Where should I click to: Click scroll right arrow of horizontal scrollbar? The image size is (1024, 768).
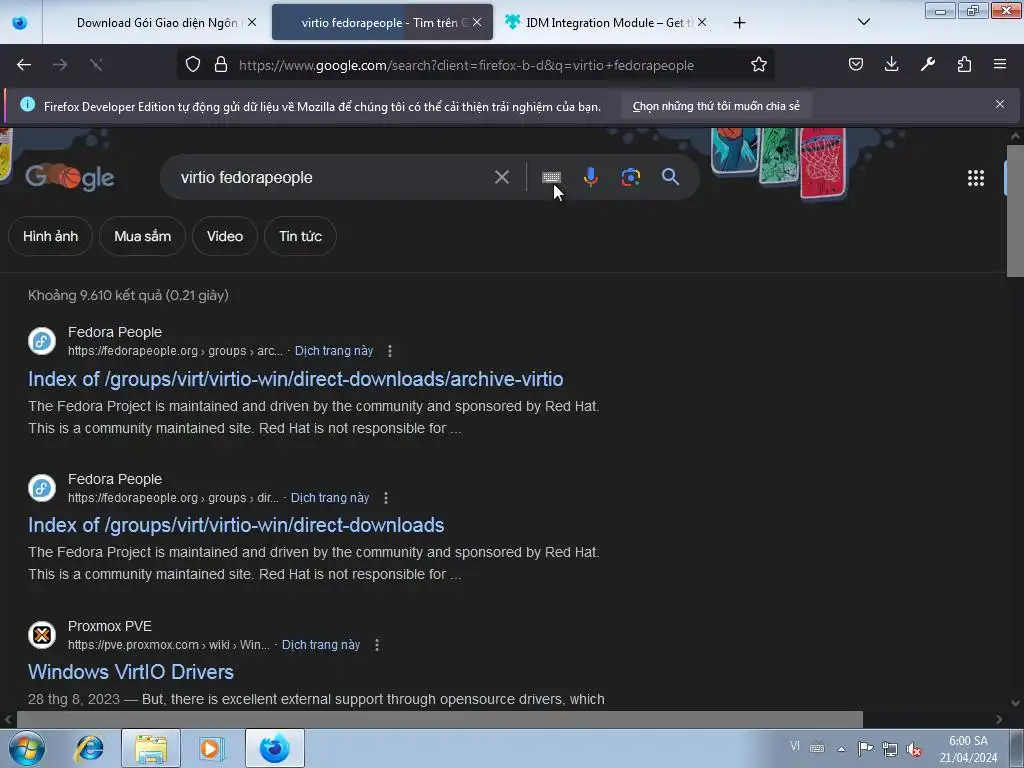click(999, 720)
